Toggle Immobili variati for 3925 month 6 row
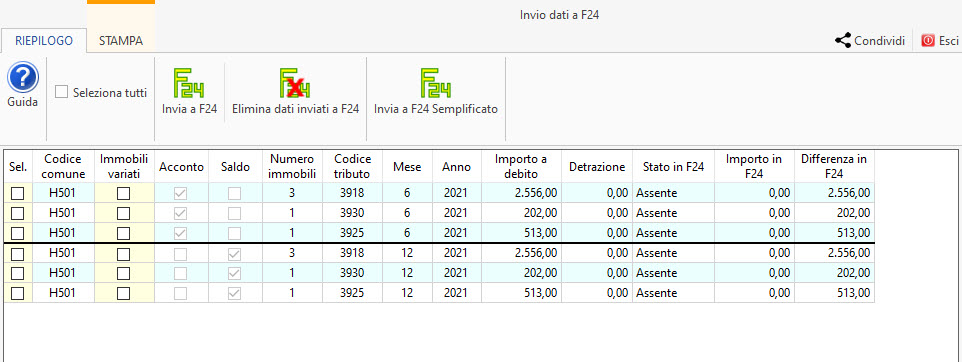 (x=124, y=233)
